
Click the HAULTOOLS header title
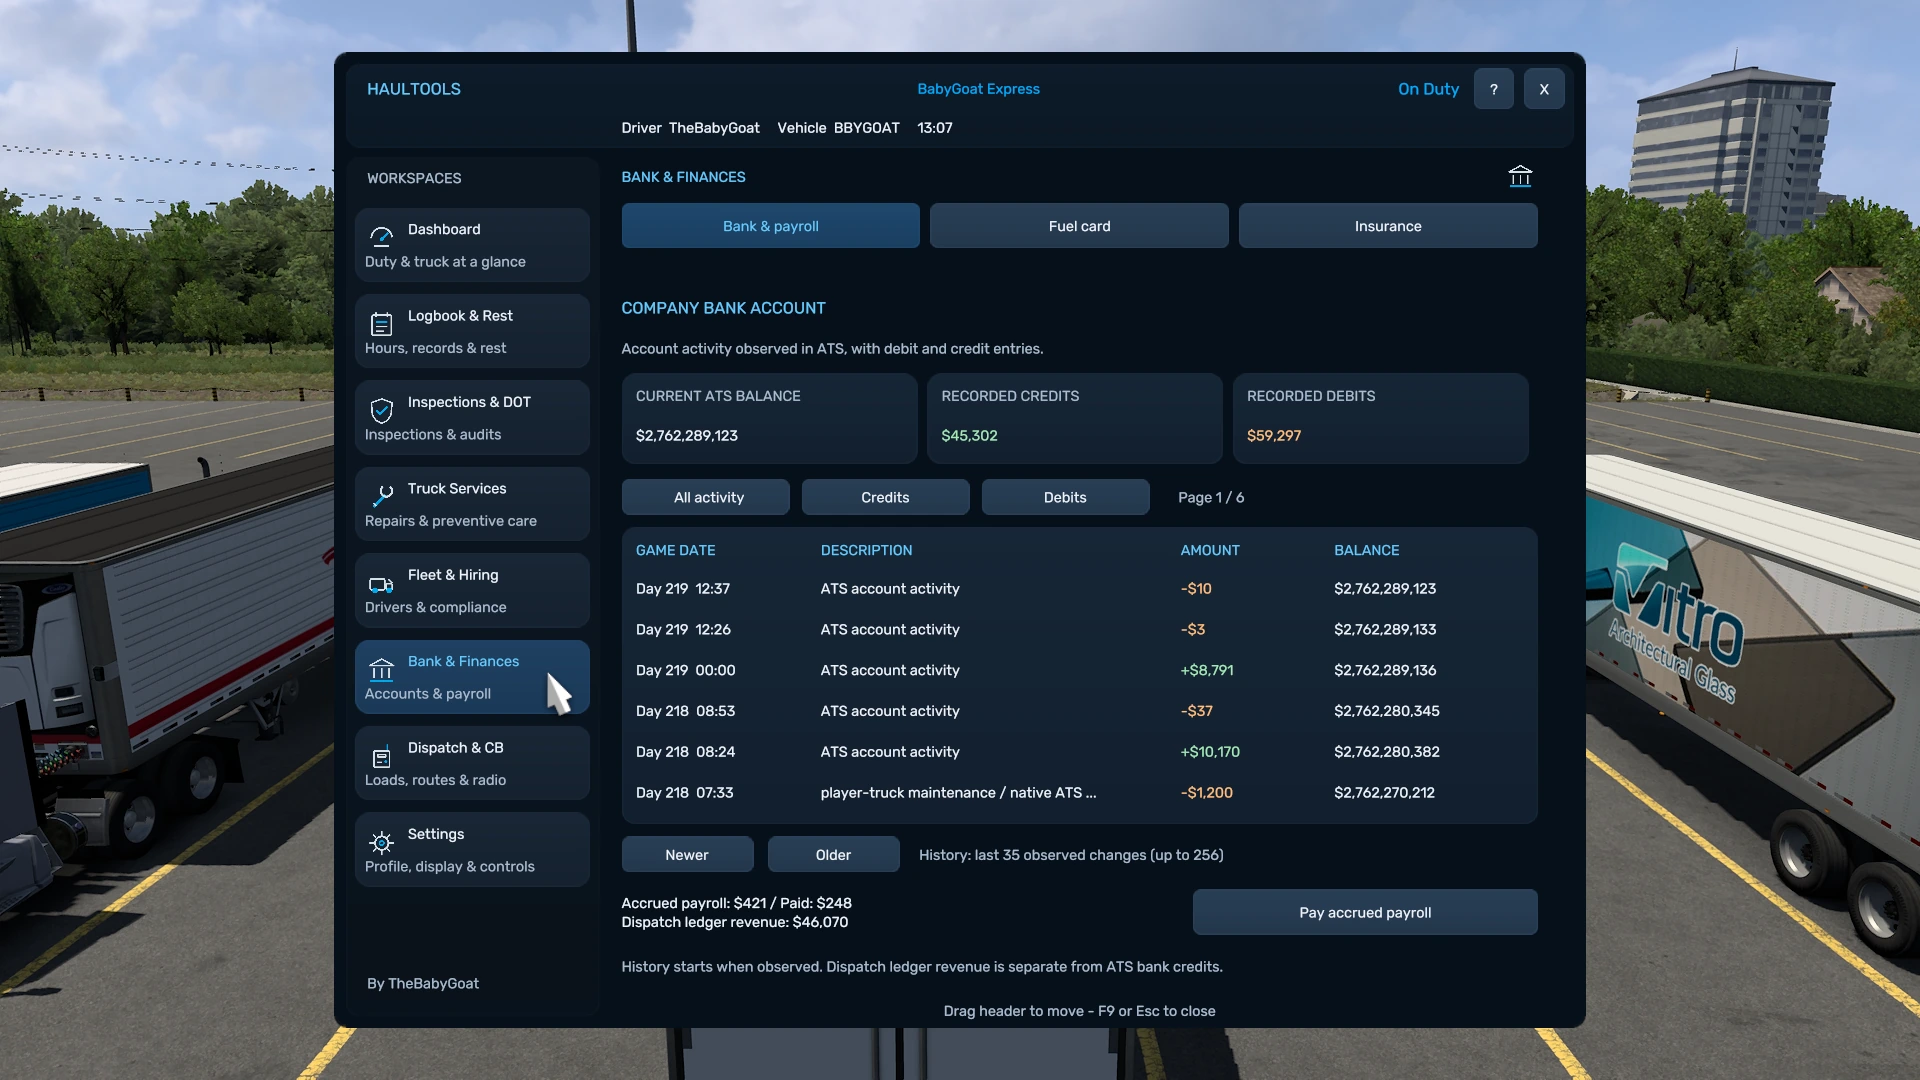(414, 89)
